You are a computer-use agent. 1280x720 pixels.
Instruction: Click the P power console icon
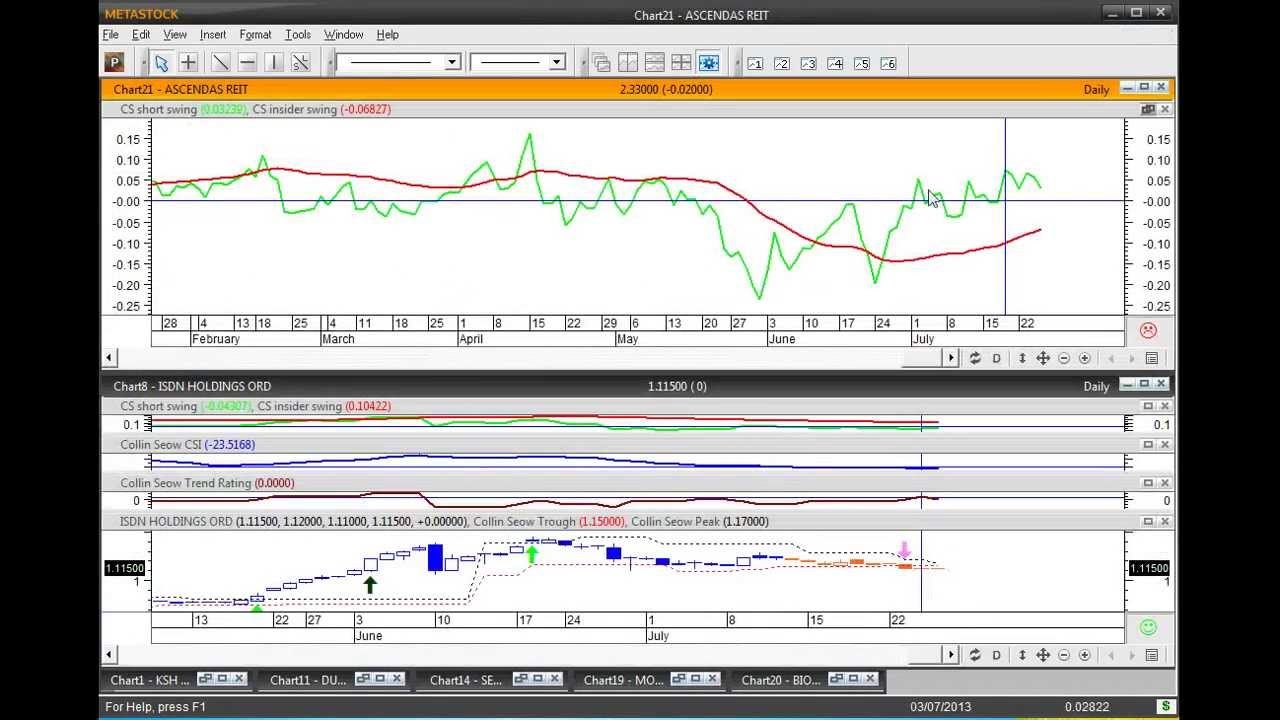(x=114, y=63)
